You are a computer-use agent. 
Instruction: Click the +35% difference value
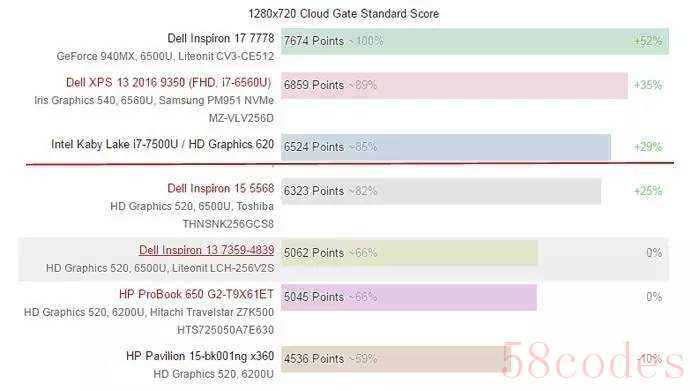point(648,85)
